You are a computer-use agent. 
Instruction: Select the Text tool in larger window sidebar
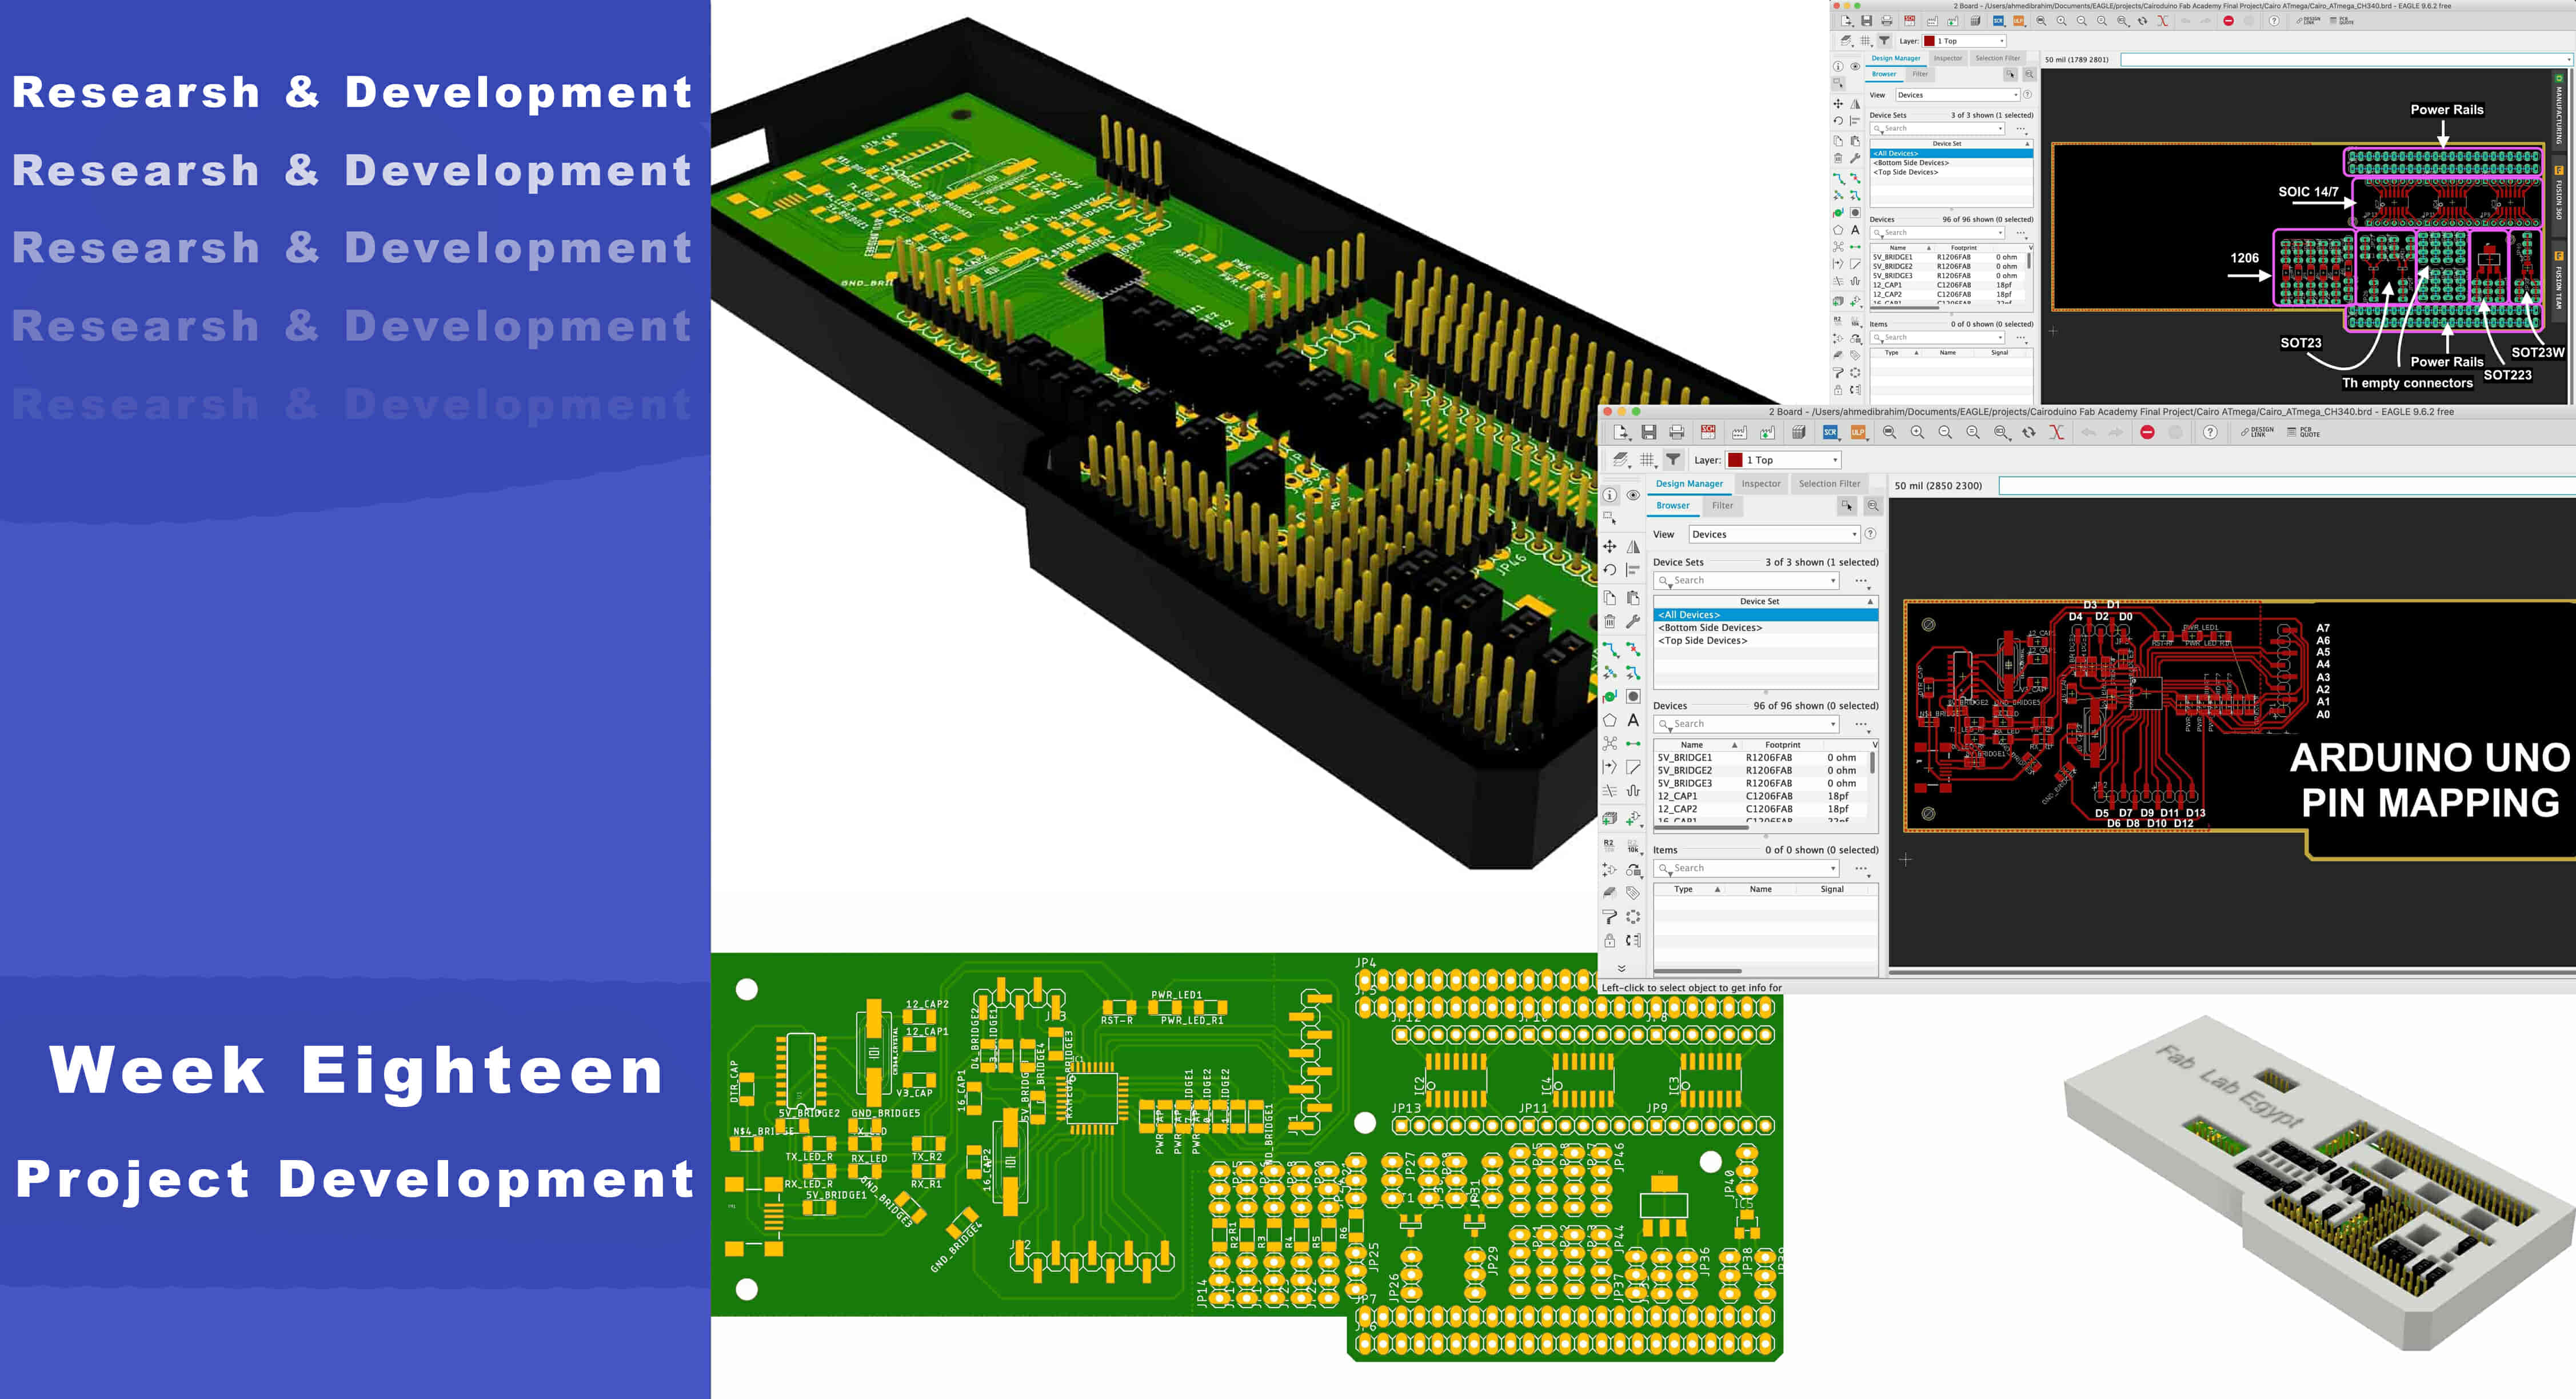click(x=1633, y=720)
